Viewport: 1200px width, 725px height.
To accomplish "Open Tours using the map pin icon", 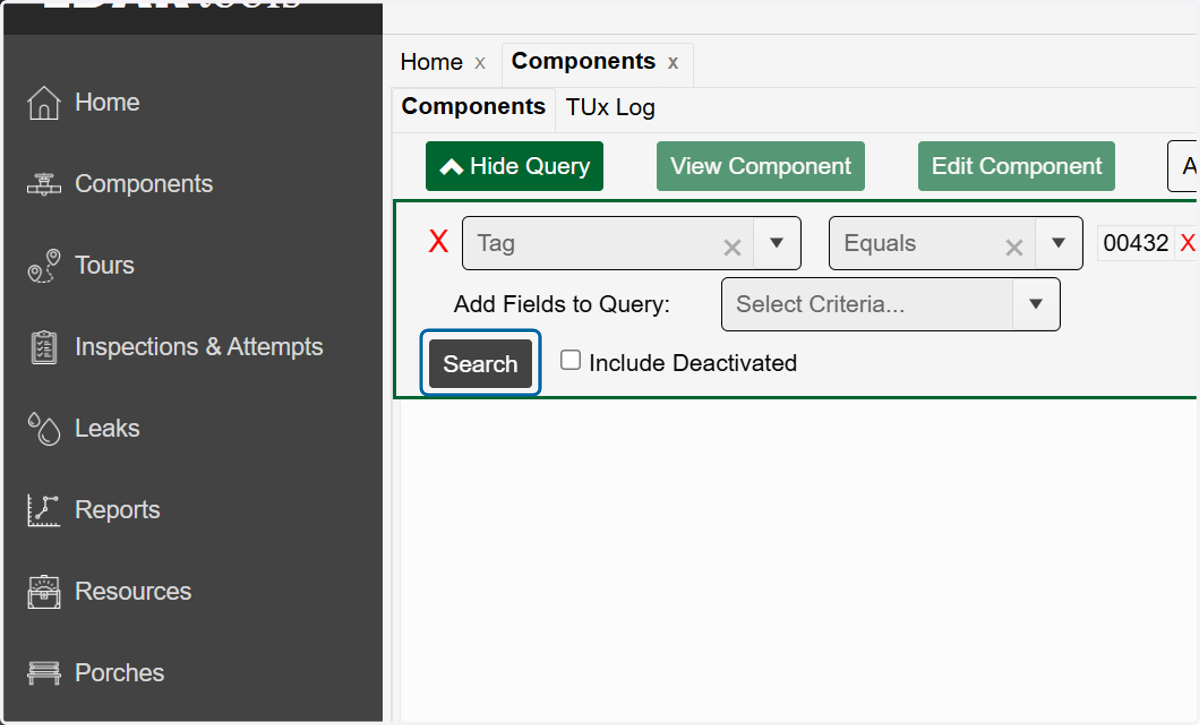I will coord(43,266).
